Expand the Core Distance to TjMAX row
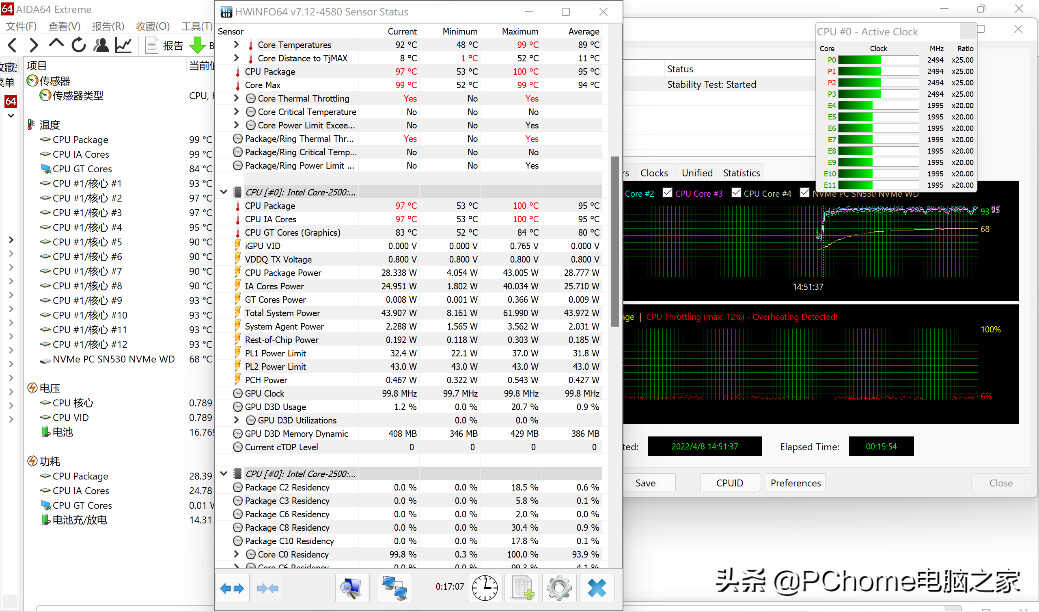This screenshot has width=1039, height=612. (x=237, y=58)
